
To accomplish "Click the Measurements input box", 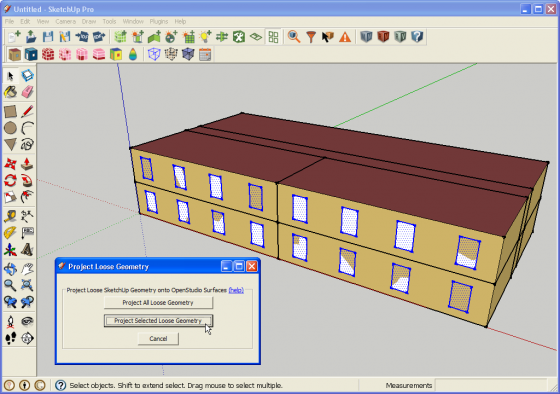I will pyautogui.click(x=491, y=385).
